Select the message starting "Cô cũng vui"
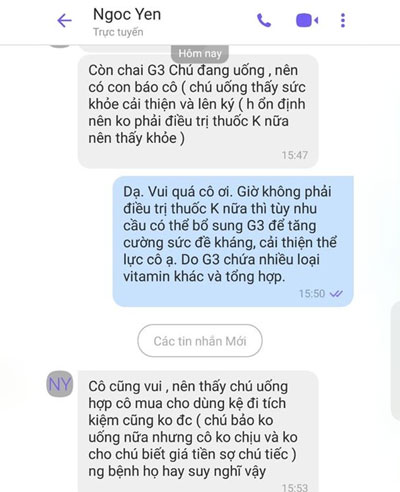400x492 pixels. pyautogui.click(x=198, y=431)
